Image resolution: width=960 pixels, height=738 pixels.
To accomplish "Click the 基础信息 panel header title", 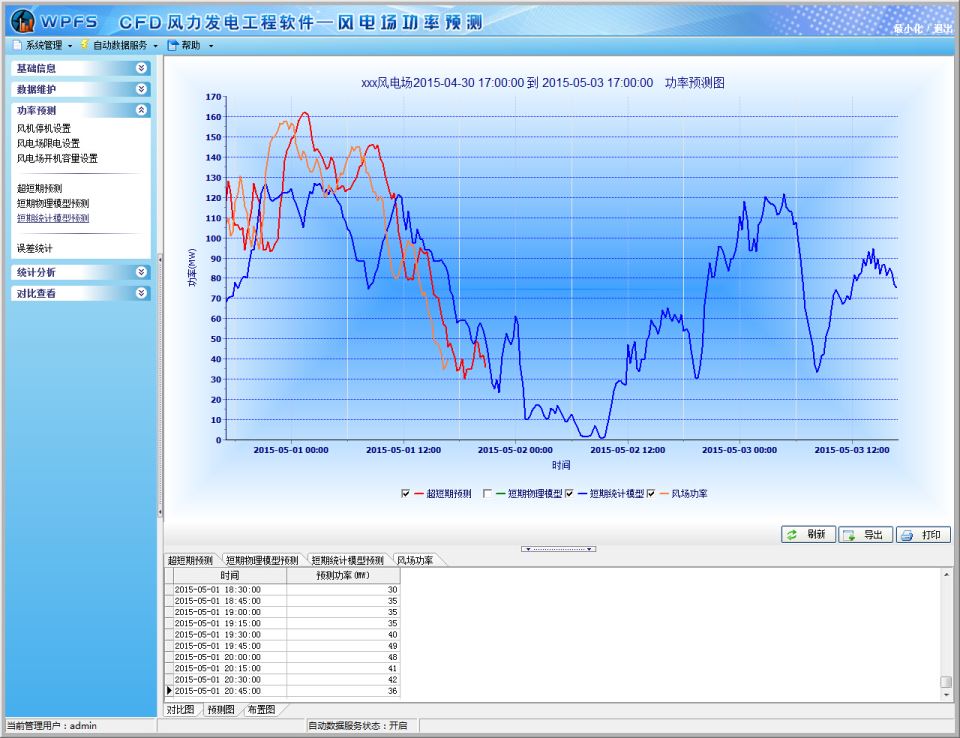I will pyautogui.click(x=36, y=68).
